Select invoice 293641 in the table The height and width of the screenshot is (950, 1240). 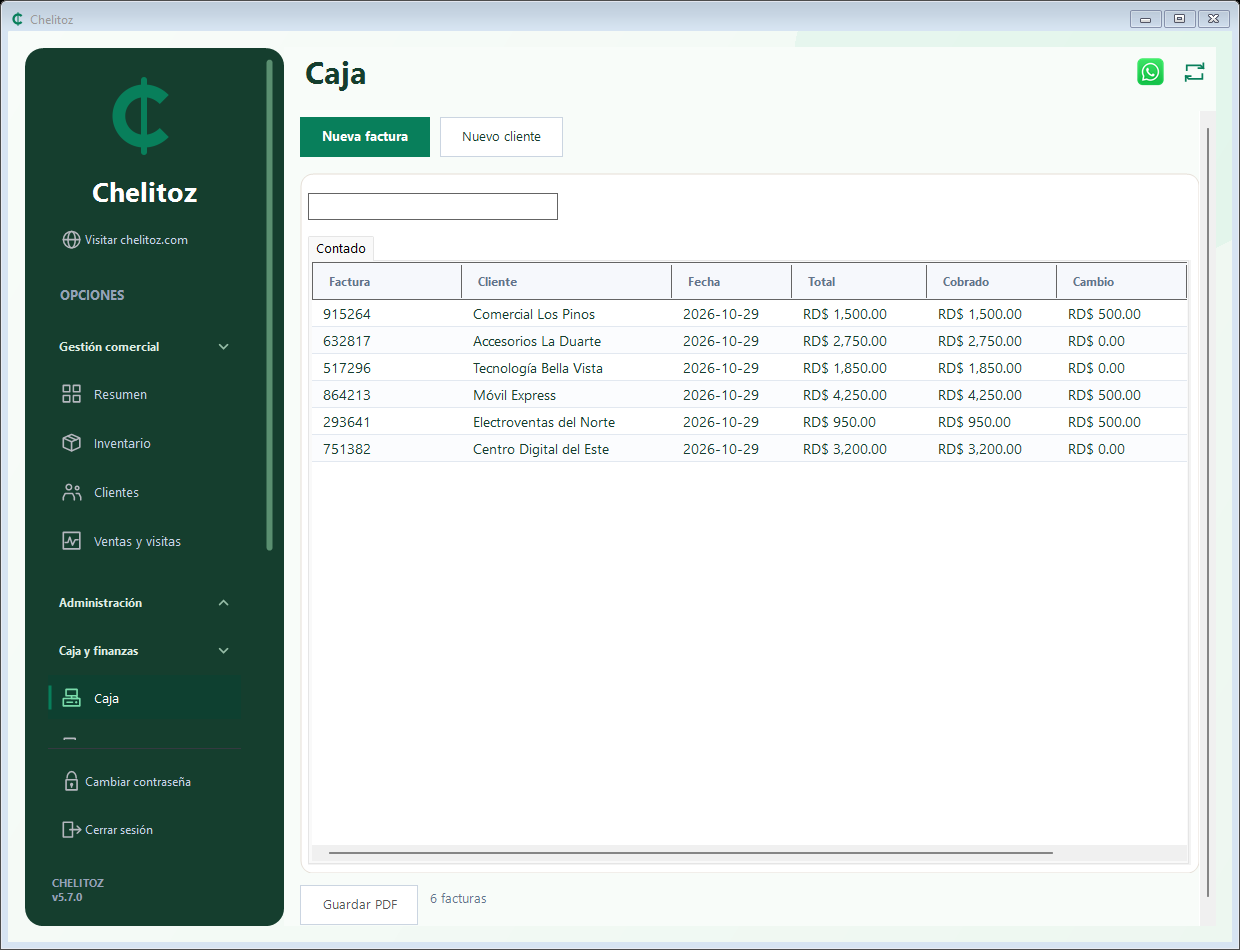[x=750, y=422]
